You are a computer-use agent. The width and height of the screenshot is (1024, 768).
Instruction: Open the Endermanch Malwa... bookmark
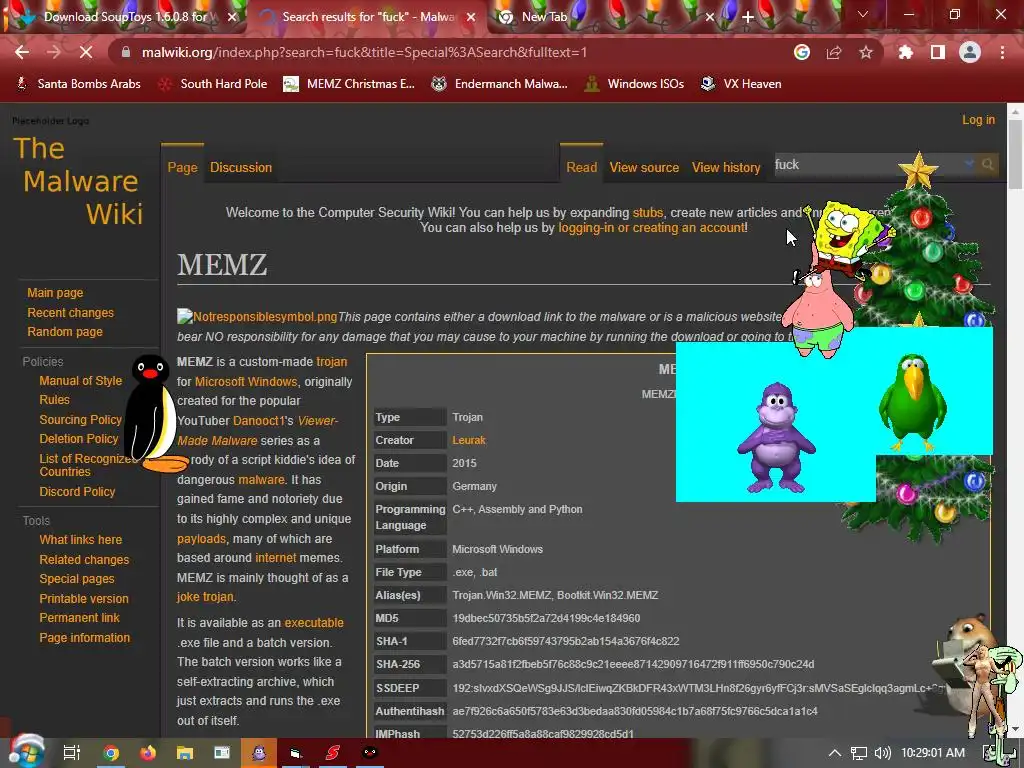coord(500,84)
